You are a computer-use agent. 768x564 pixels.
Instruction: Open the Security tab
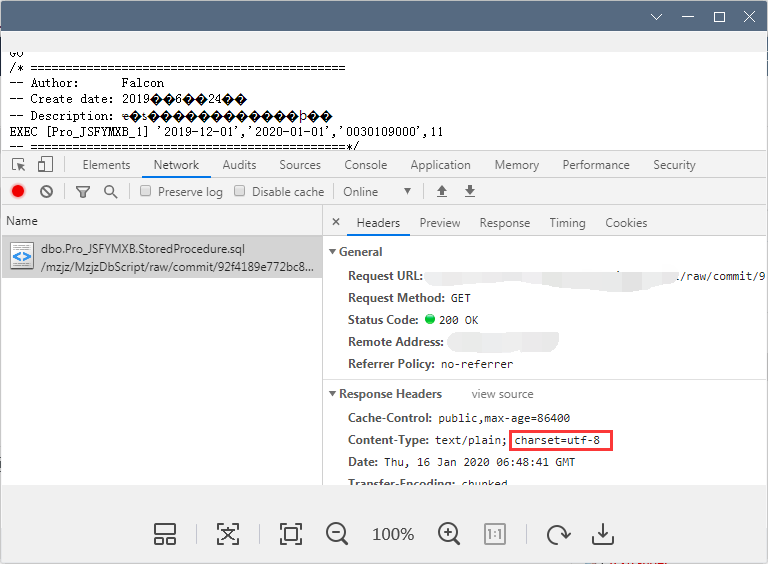[x=674, y=165]
